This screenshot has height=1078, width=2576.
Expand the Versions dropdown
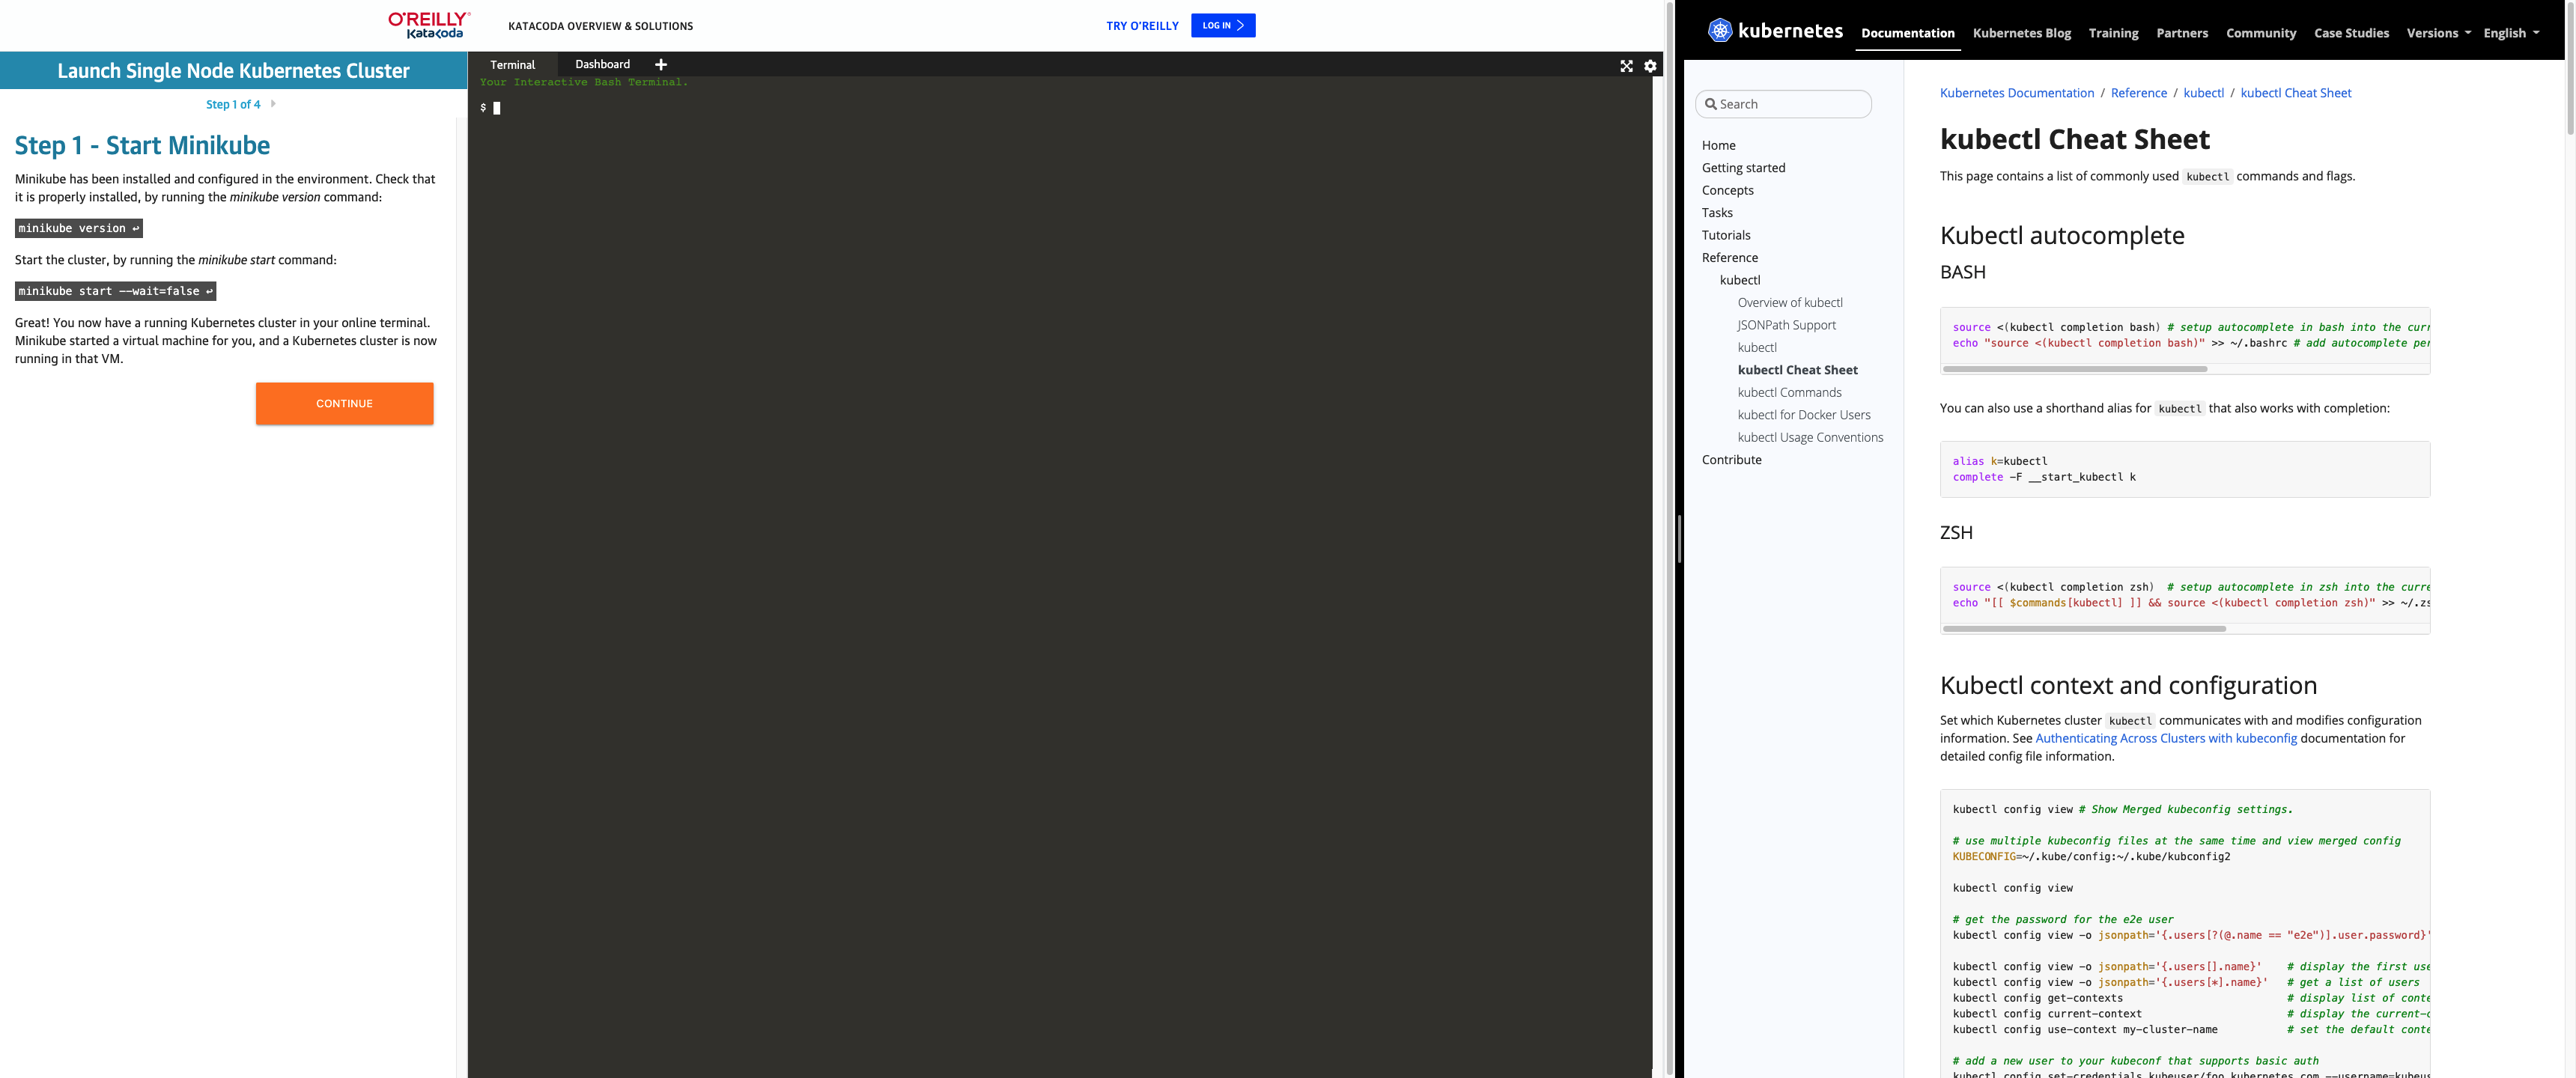[x=2438, y=33]
